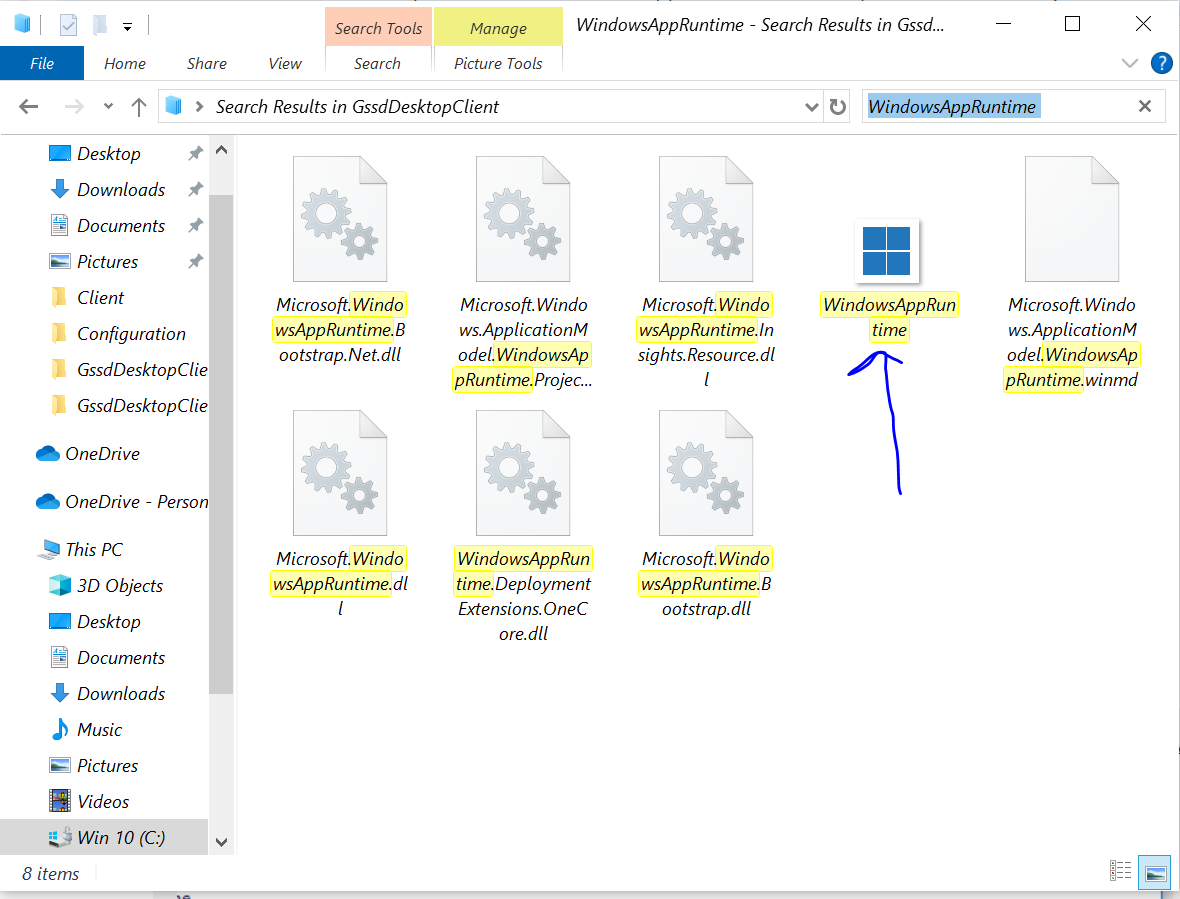Customize Quick Access Toolbar dropdown
1180x899 pixels.
coord(127,27)
